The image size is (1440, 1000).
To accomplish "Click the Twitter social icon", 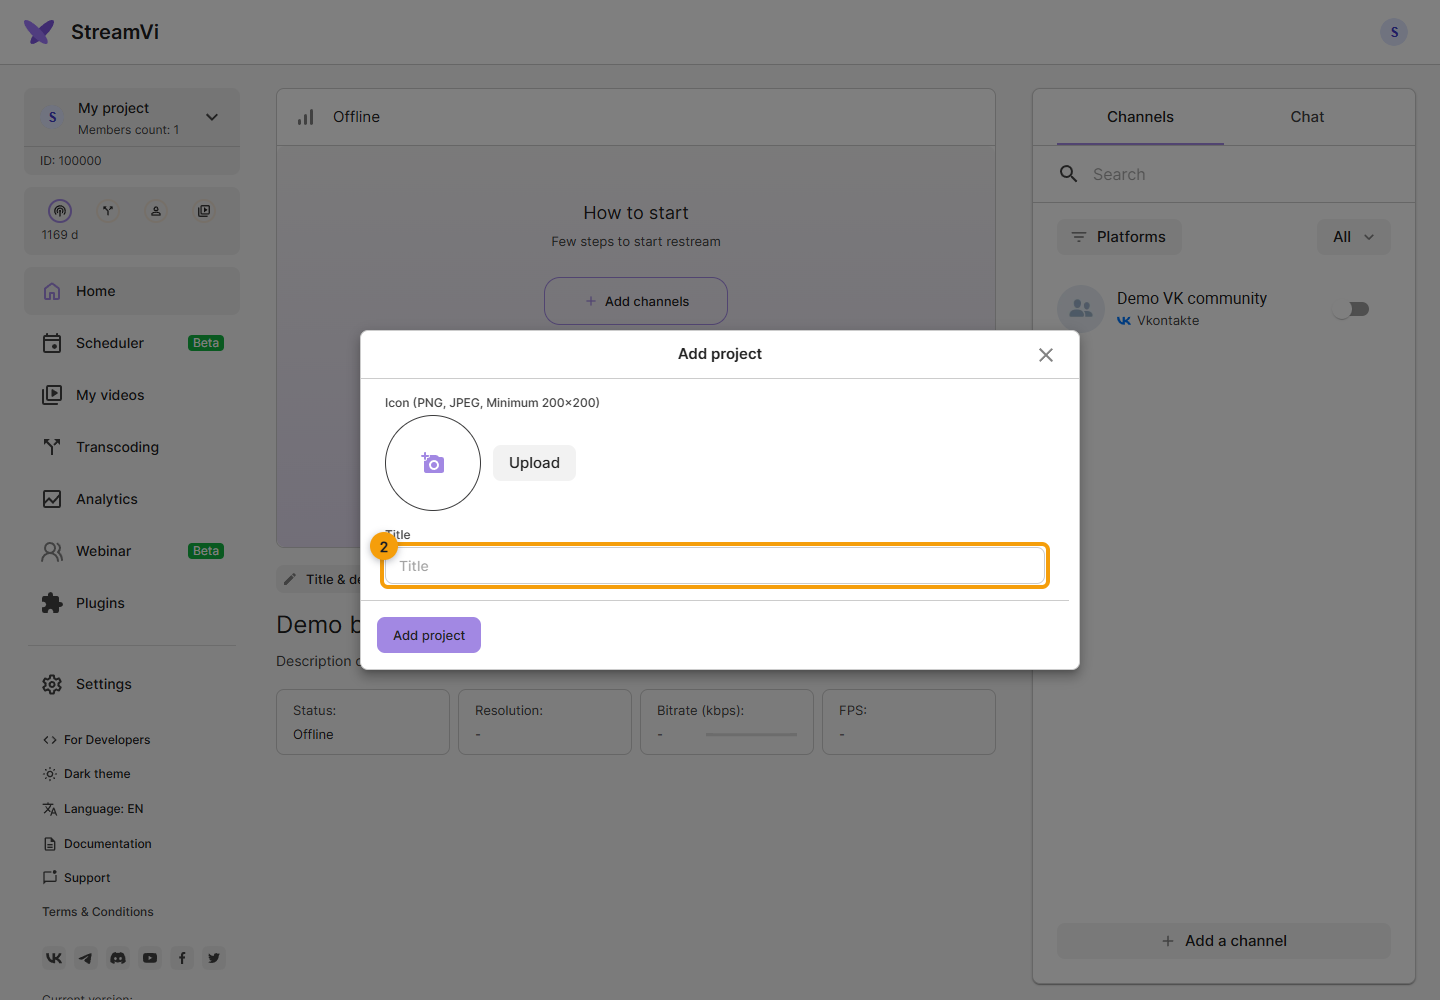I will coord(214,958).
